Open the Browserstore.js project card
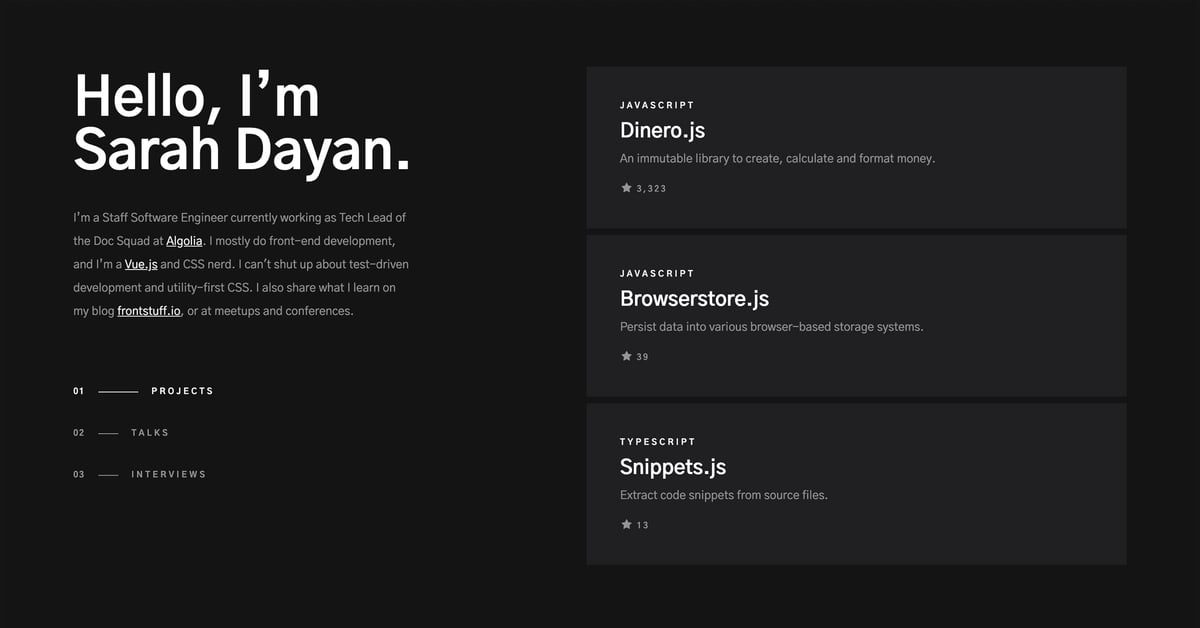1200x628 pixels. [855, 315]
